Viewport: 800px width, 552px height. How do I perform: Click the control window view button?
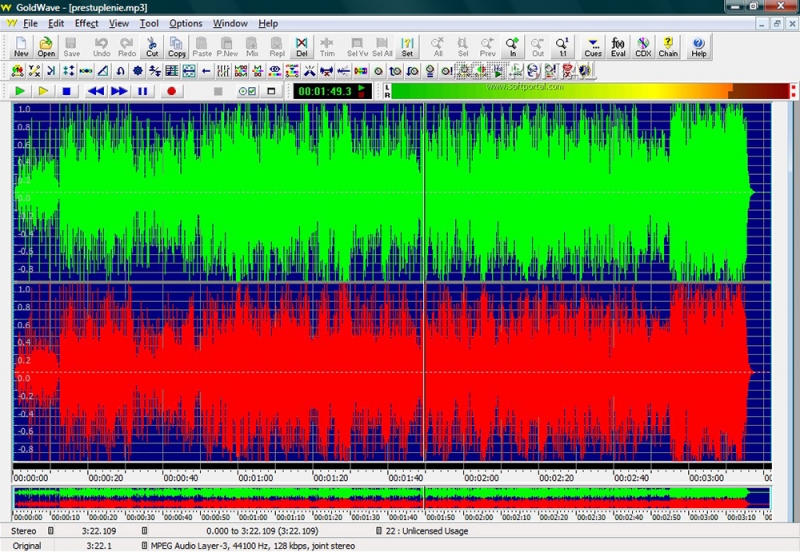coord(271,91)
